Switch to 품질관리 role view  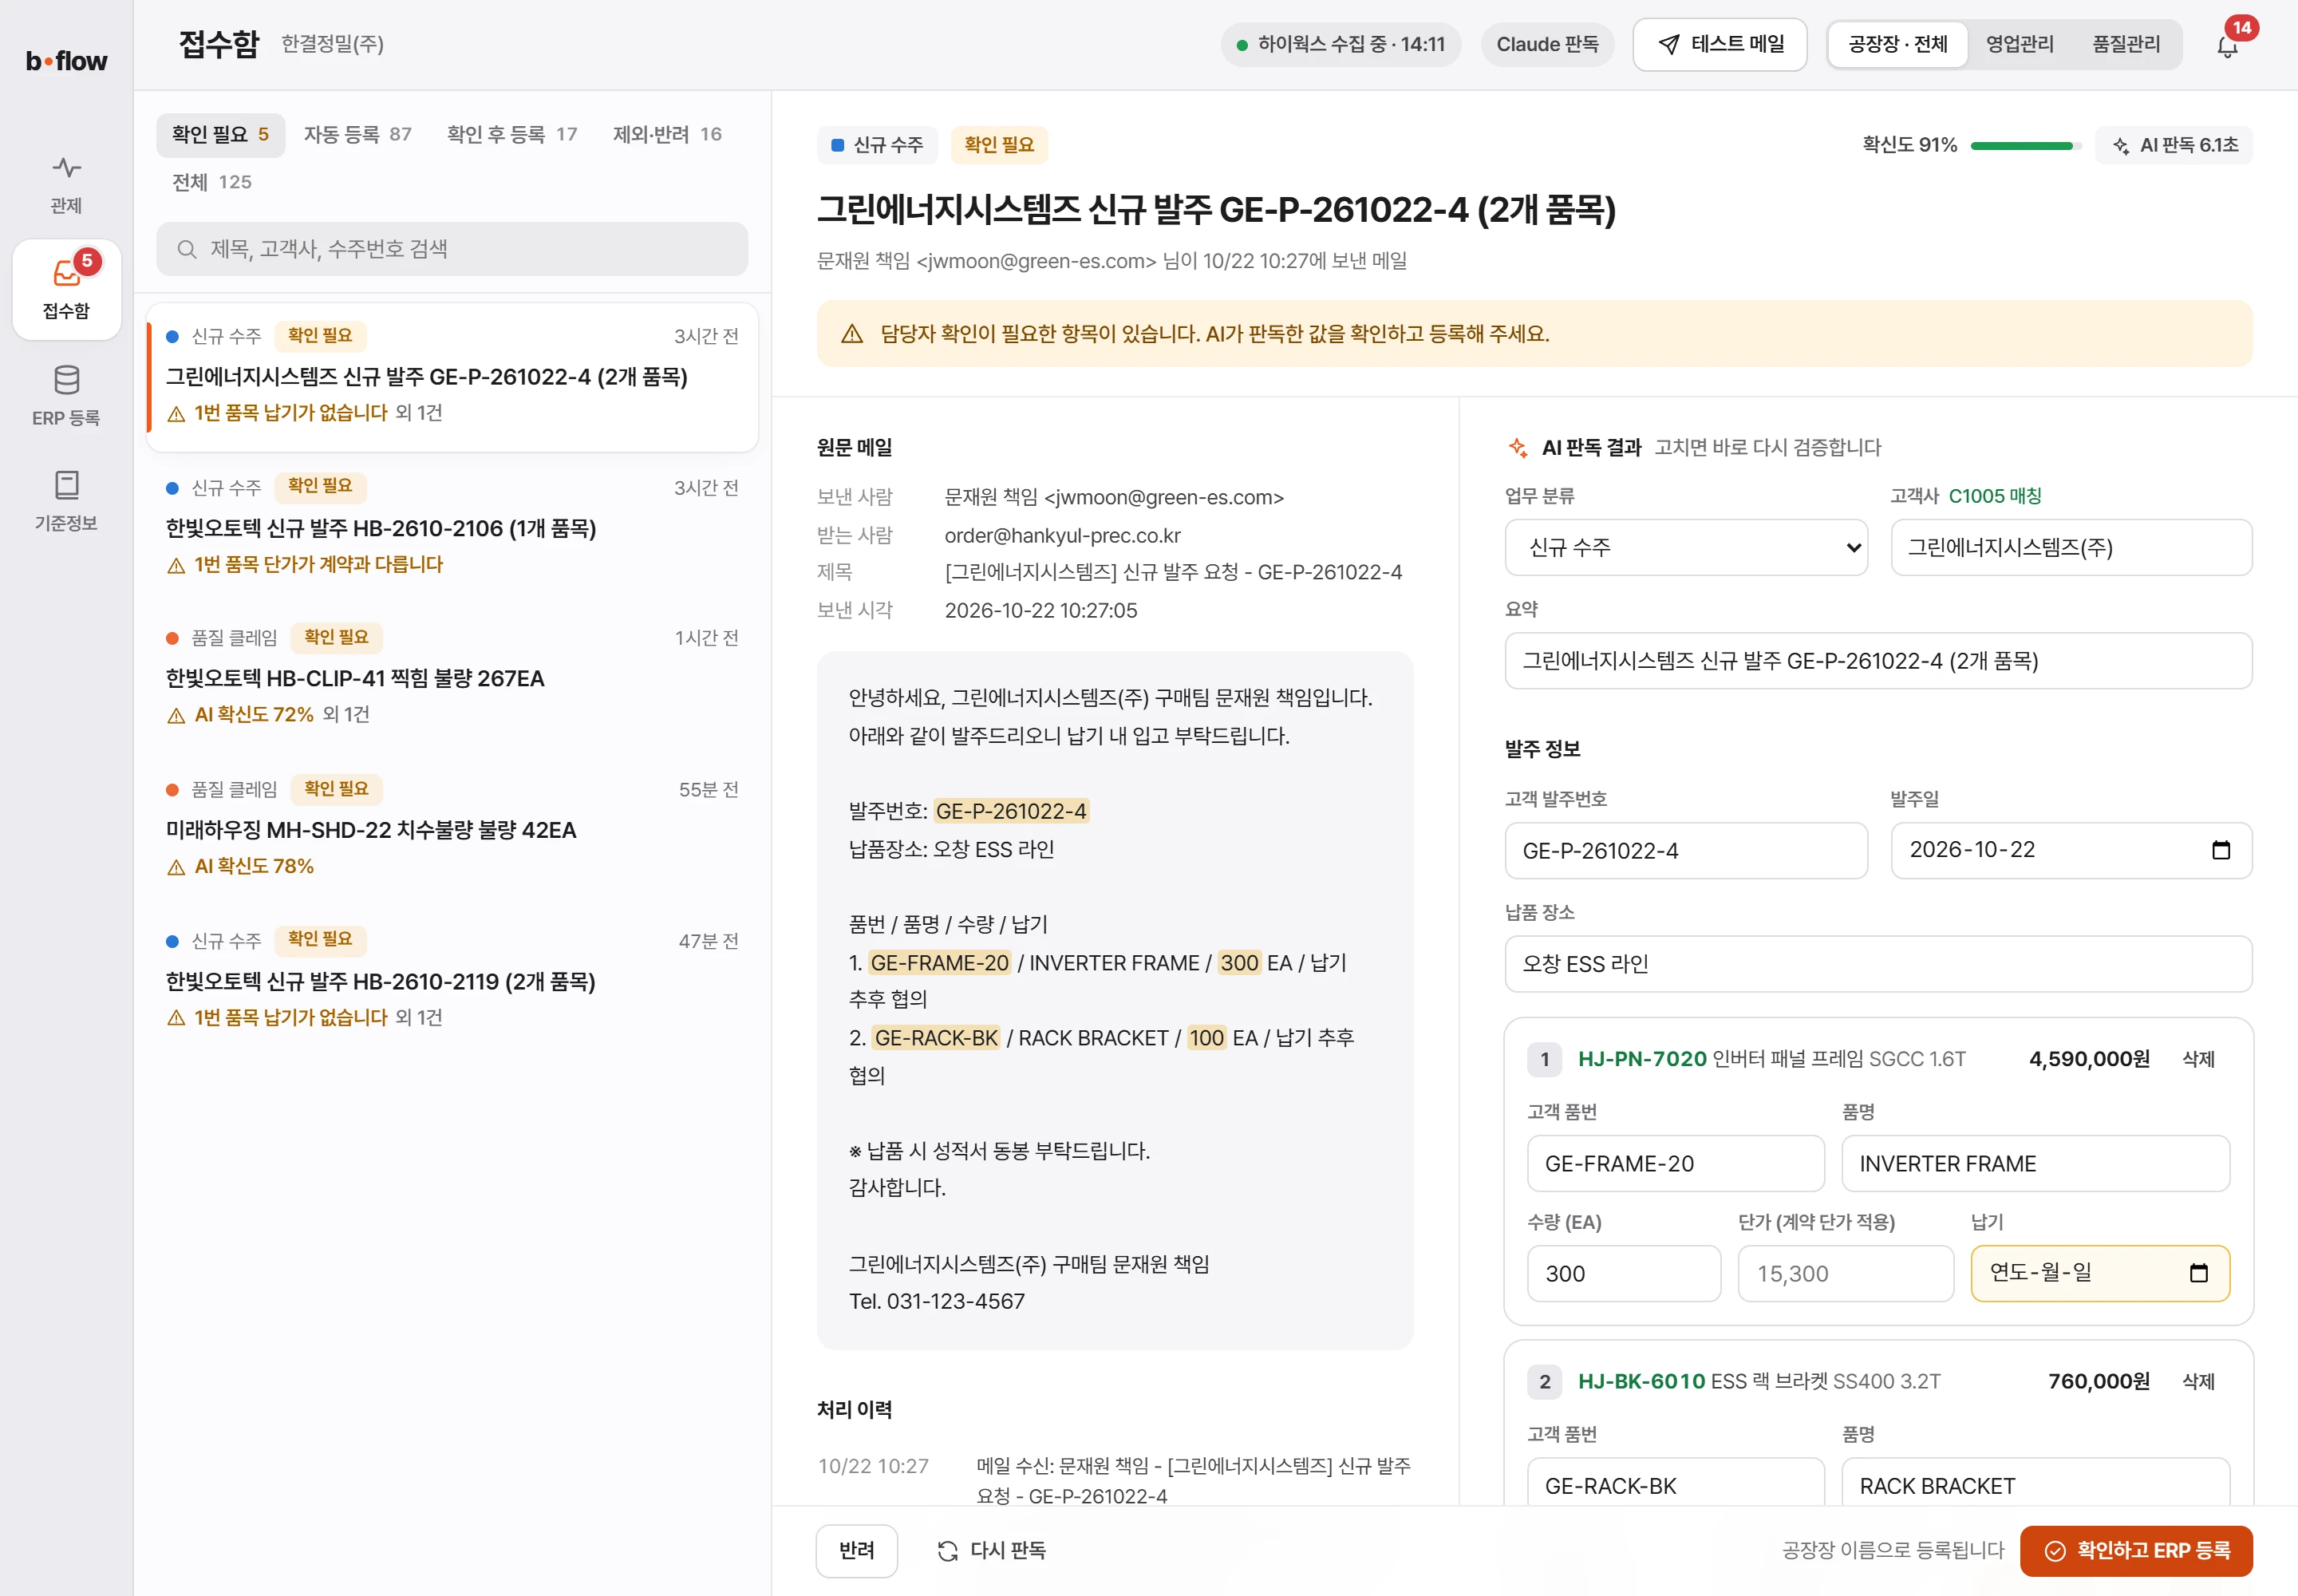point(2126,45)
